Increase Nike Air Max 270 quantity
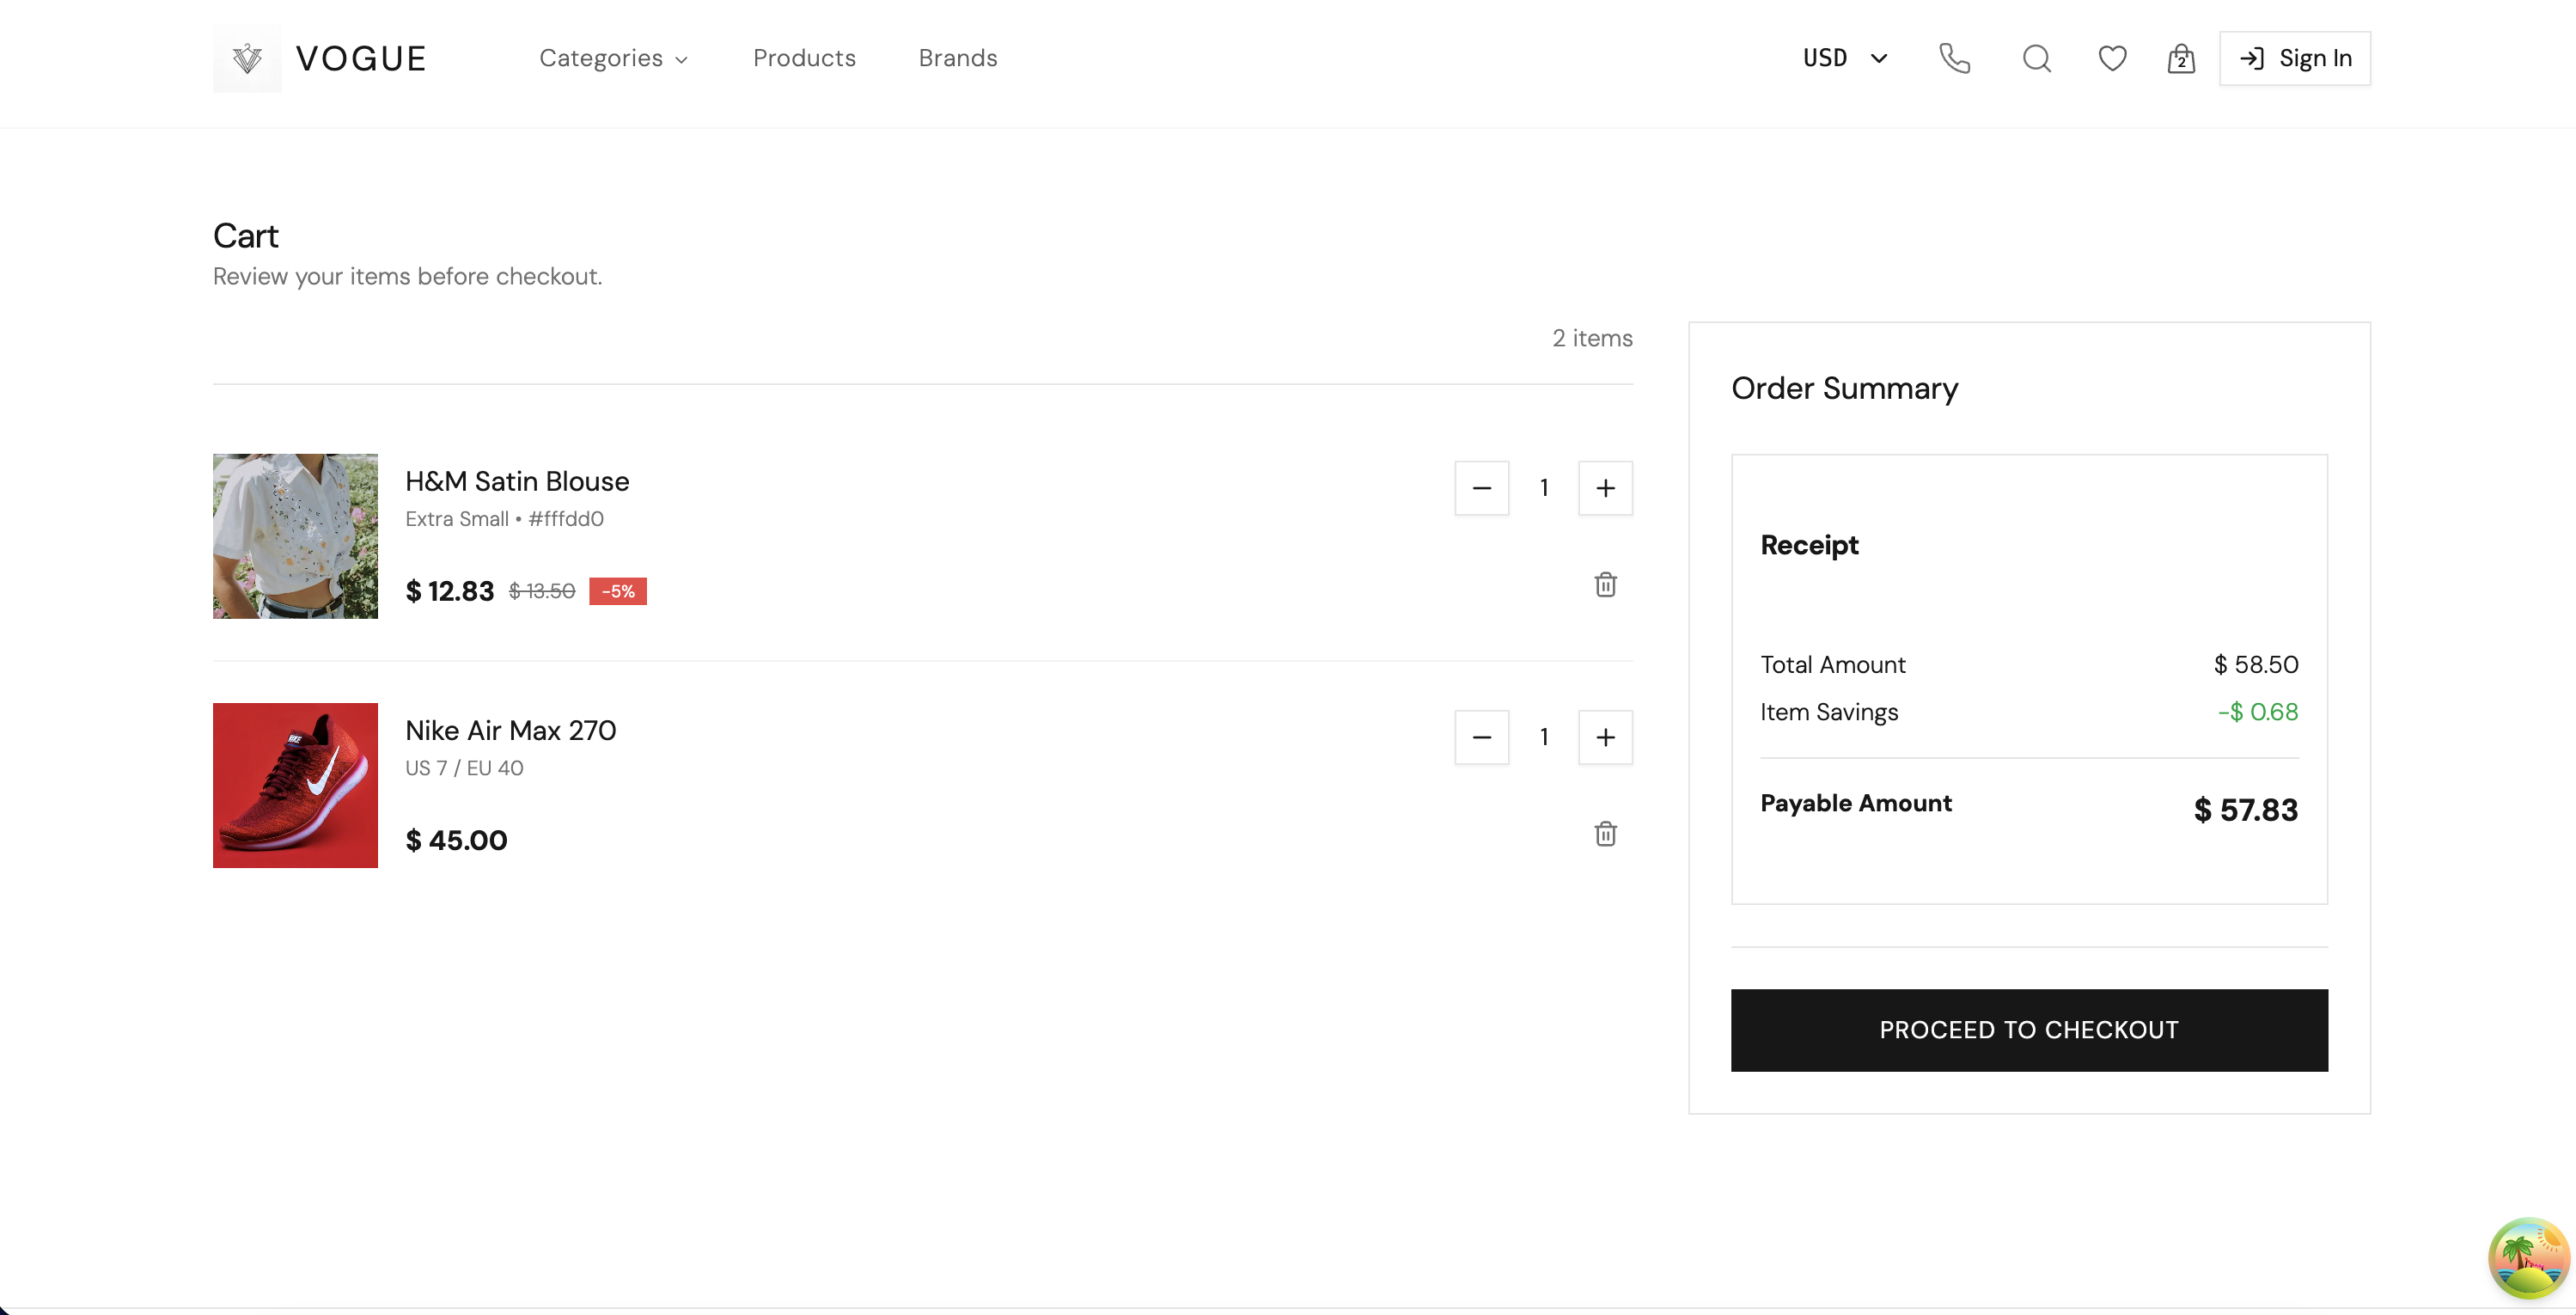2576x1315 pixels. [x=1605, y=737]
